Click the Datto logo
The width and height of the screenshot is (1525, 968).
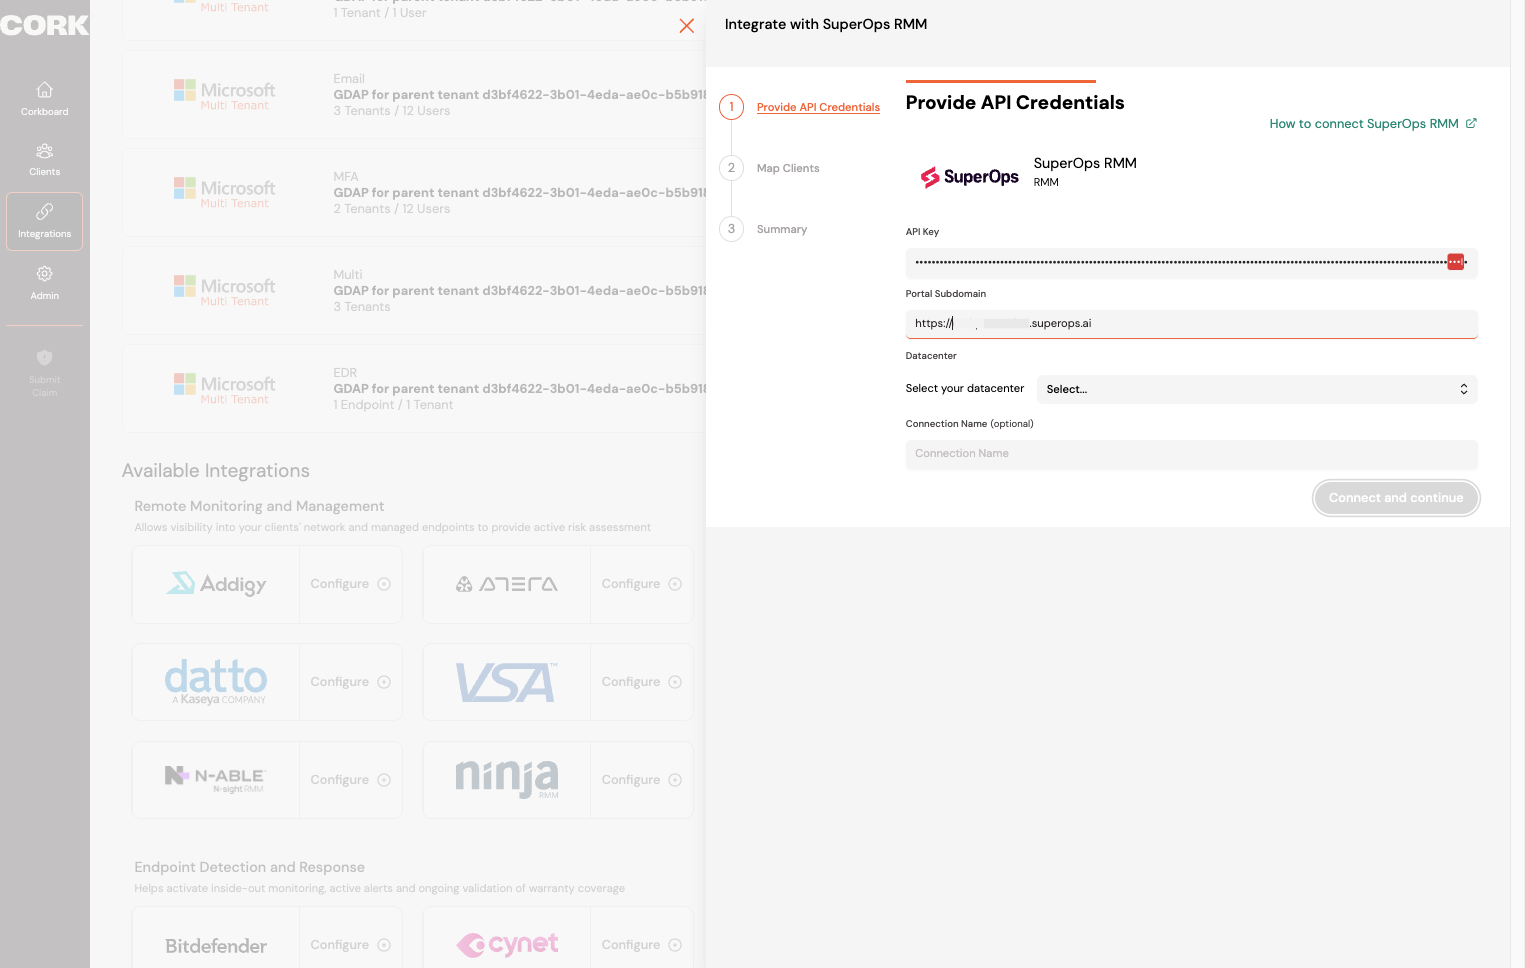pyautogui.click(x=216, y=682)
